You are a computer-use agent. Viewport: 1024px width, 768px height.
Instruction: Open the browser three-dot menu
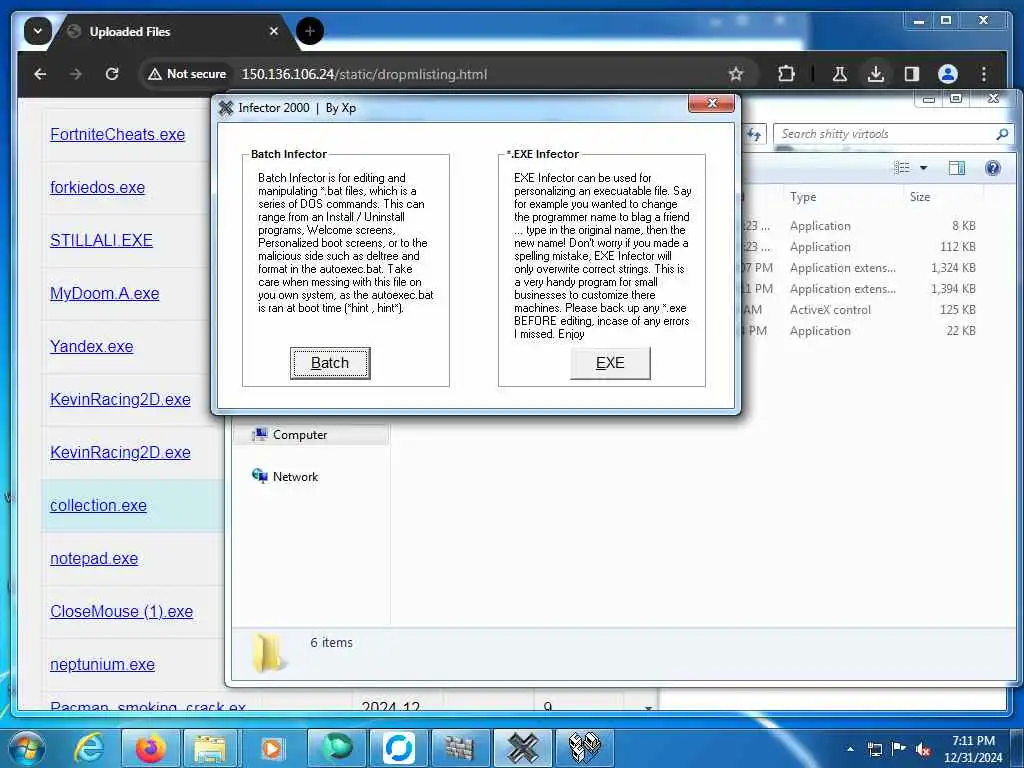pyautogui.click(x=984, y=74)
